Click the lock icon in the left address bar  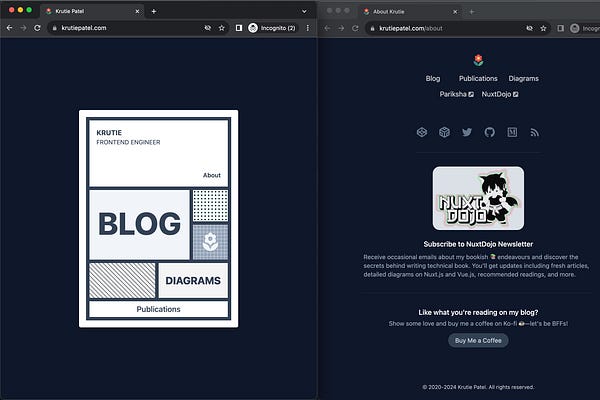click(x=55, y=28)
